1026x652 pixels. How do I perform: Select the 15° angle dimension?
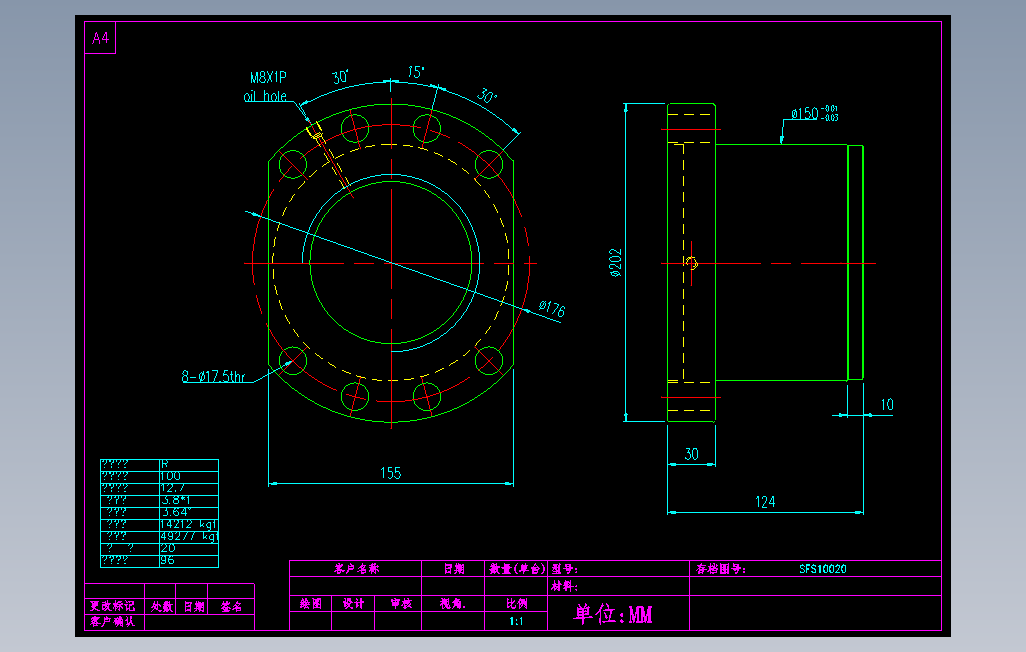[x=416, y=71]
